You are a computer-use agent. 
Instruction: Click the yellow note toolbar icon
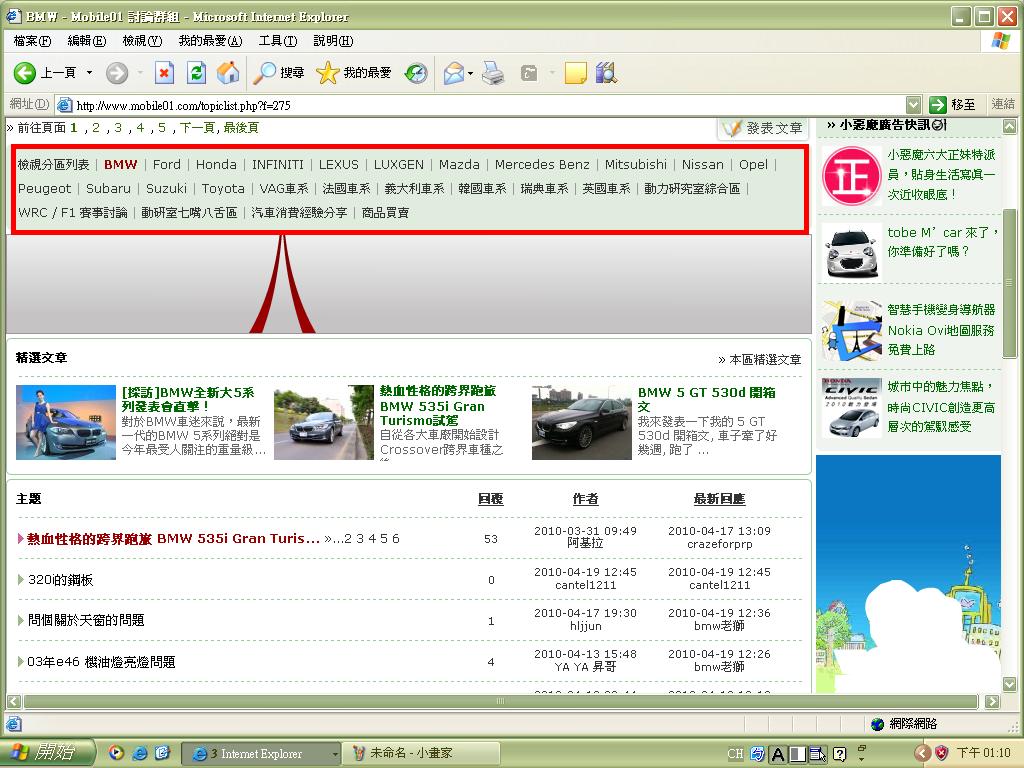pos(575,72)
